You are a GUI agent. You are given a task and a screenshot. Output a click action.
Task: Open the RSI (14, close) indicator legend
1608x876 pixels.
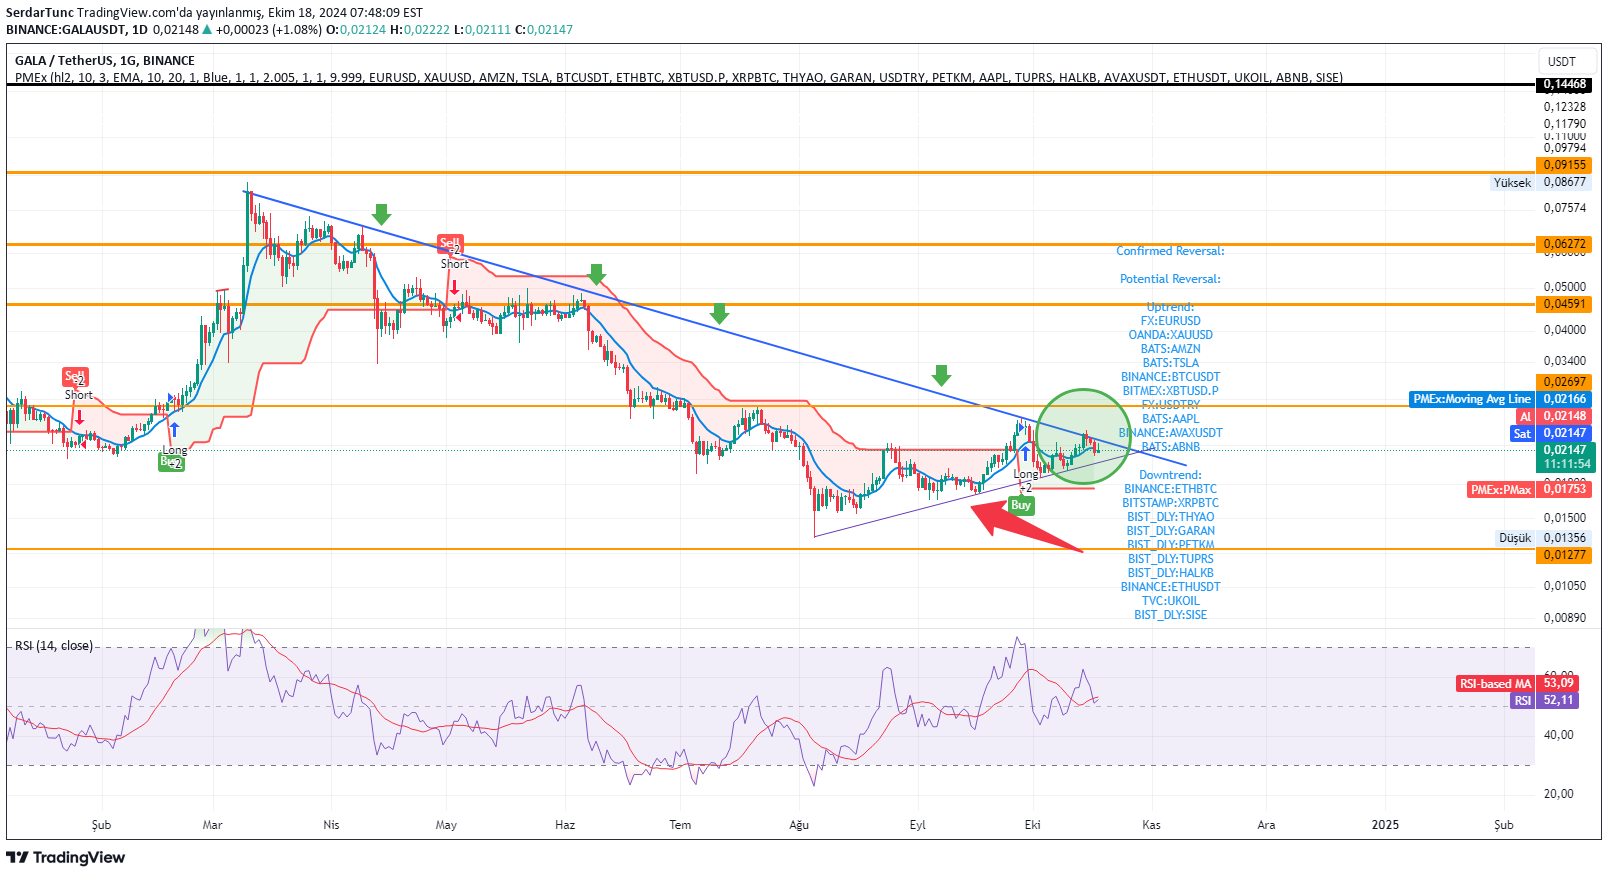point(54,646)
